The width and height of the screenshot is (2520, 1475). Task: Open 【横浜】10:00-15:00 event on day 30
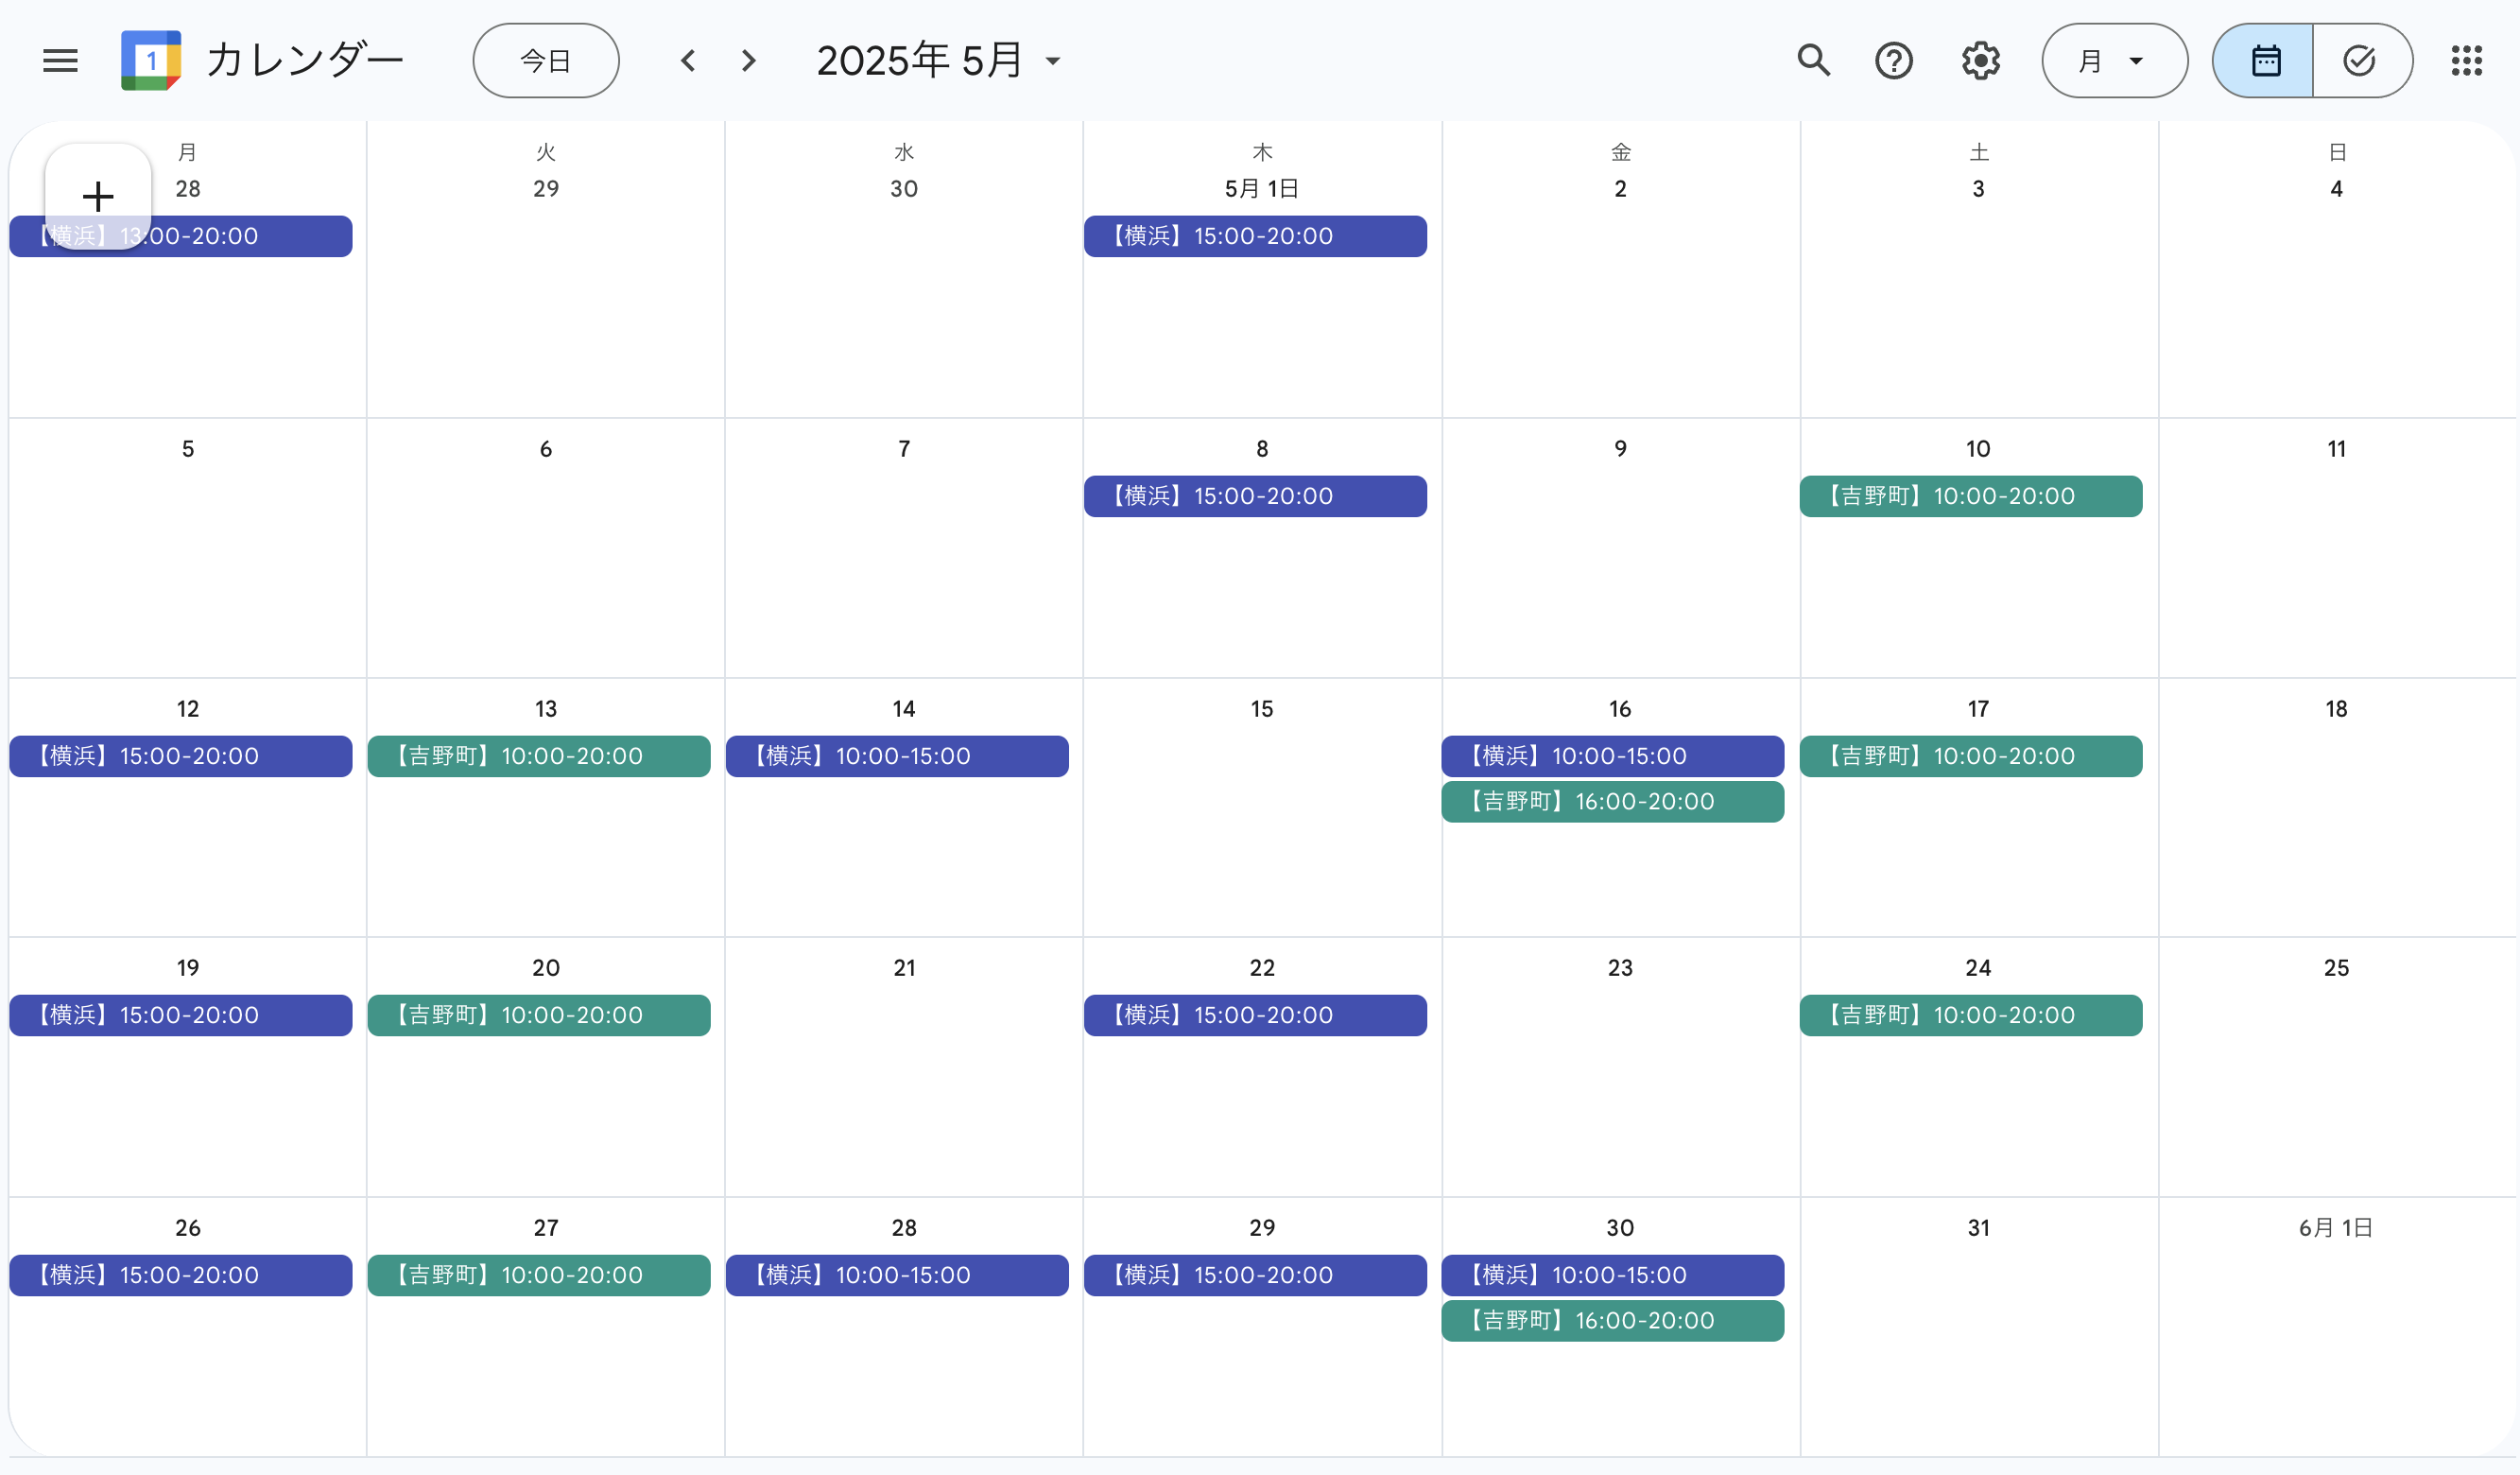[1613, 1275]
